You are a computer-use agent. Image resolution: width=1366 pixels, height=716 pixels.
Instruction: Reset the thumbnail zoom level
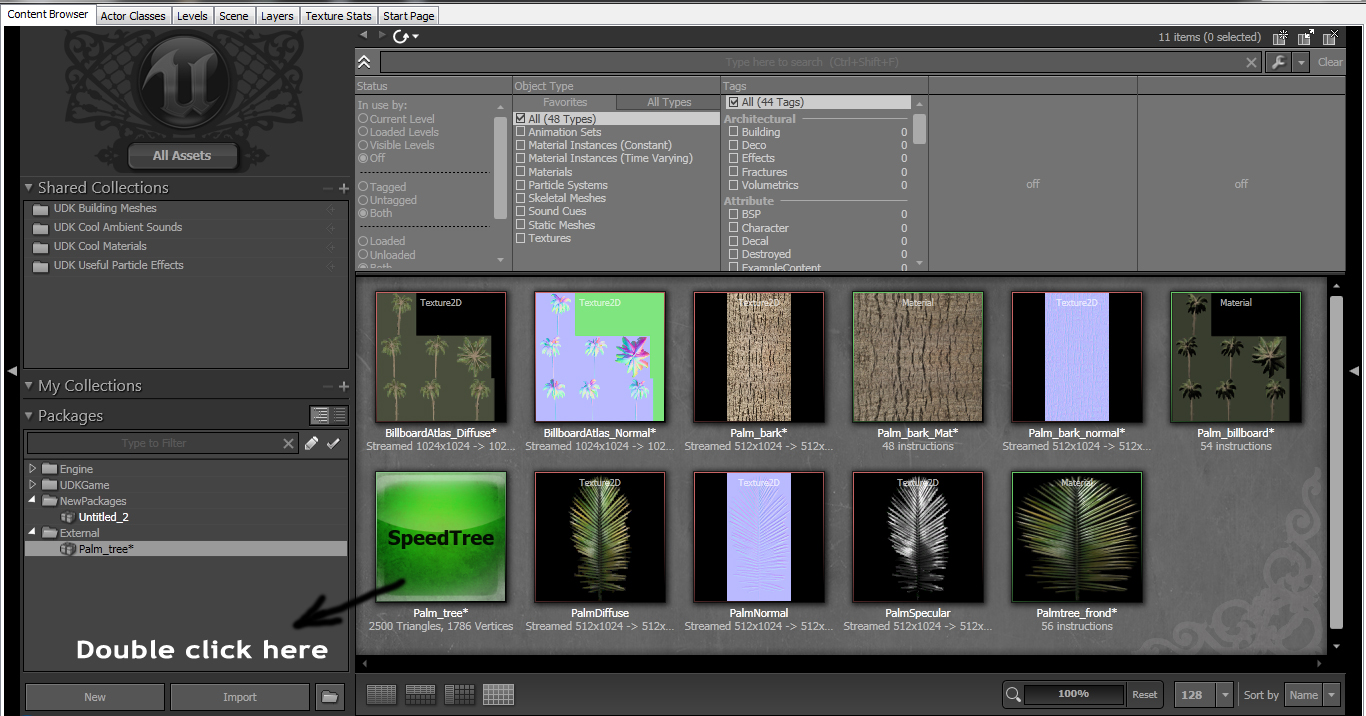(x=1145, y=694)
